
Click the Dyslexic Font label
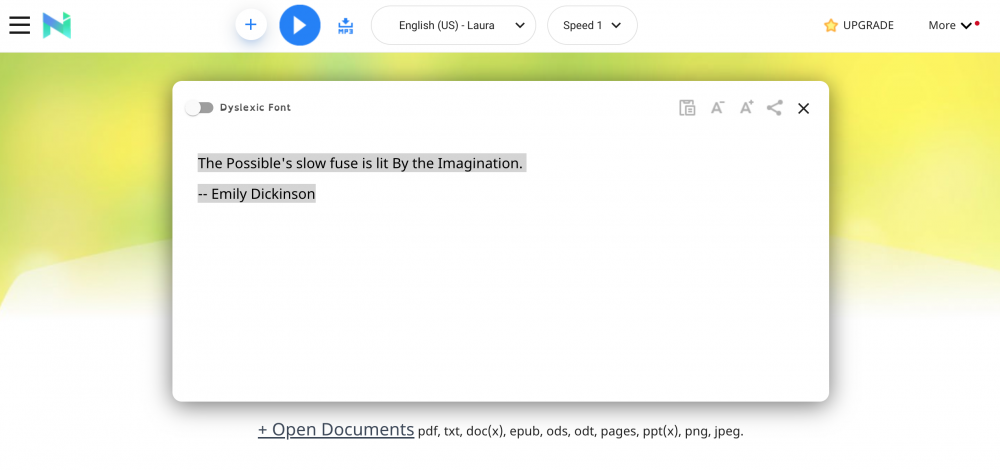255,108
